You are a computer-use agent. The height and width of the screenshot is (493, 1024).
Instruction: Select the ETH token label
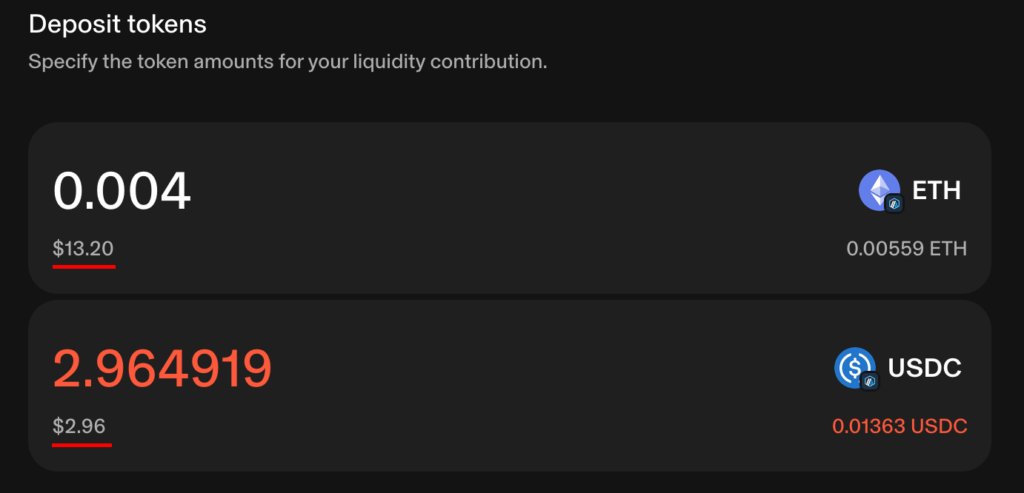click(x=936, y=190)
